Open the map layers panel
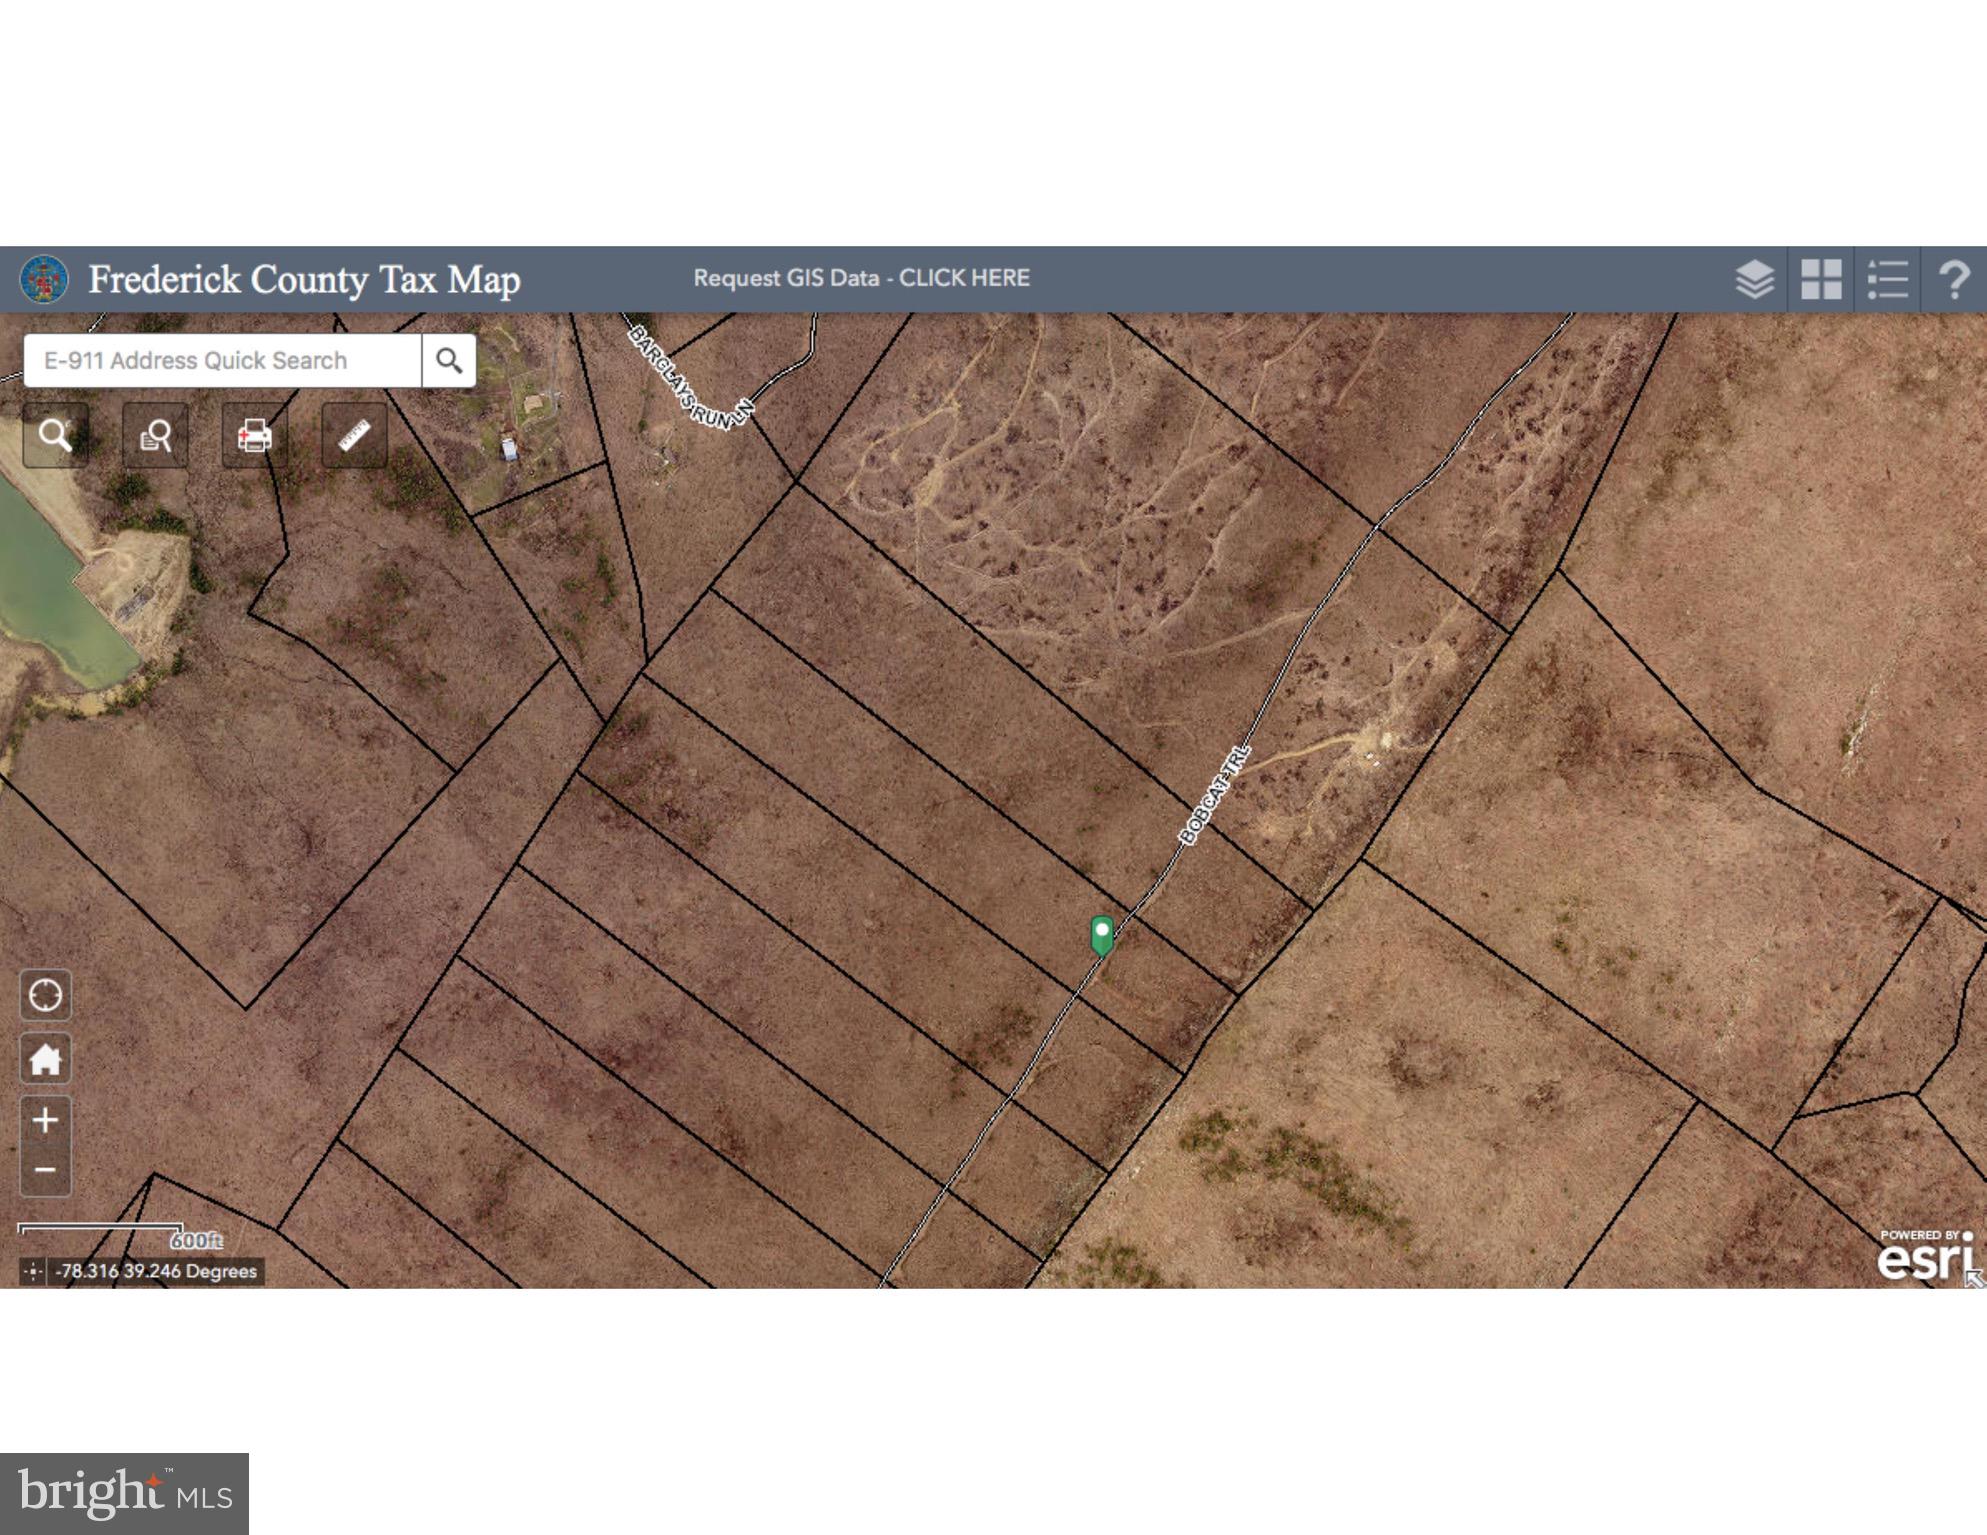 (x=1757, y=281)
